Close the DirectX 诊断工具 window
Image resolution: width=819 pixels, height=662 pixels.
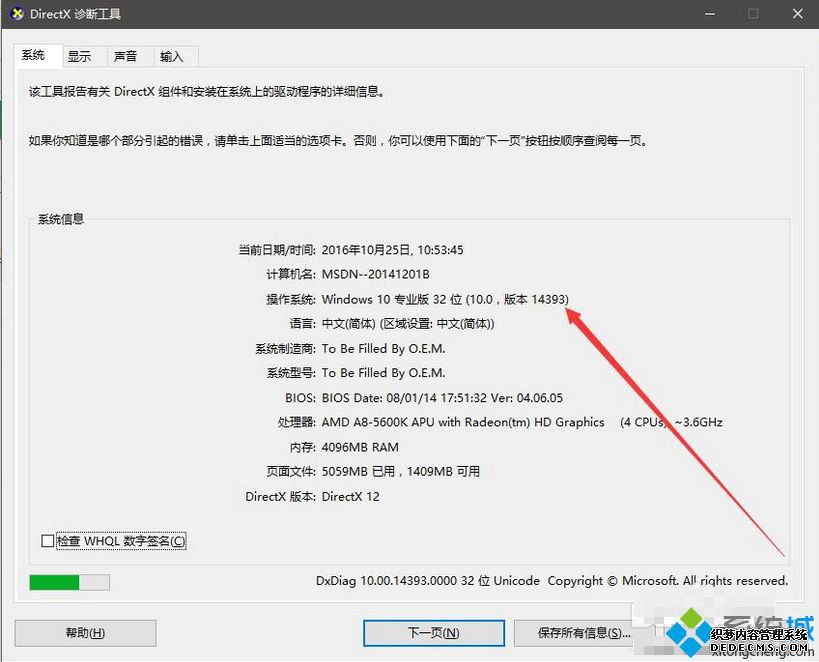pyautogui.click(x=797, y=14)
